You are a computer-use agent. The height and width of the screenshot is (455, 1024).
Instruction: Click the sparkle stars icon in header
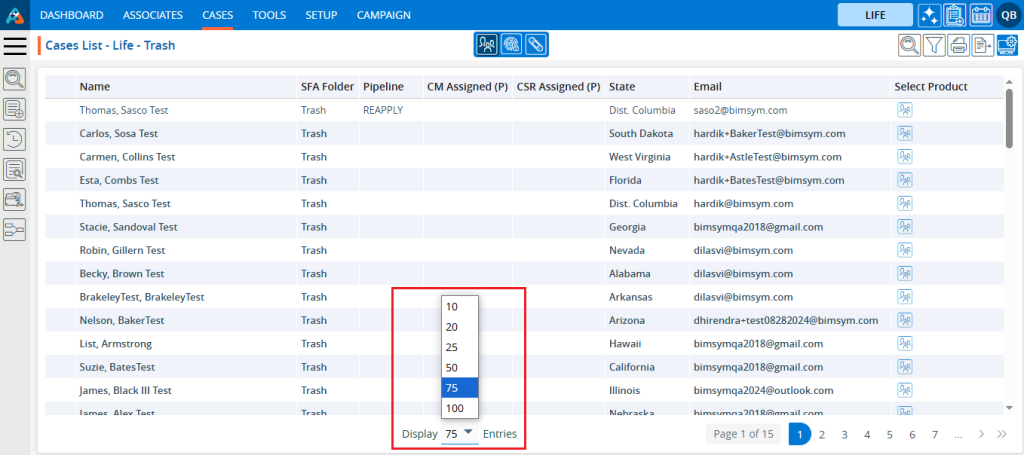[x=929, y=15]
